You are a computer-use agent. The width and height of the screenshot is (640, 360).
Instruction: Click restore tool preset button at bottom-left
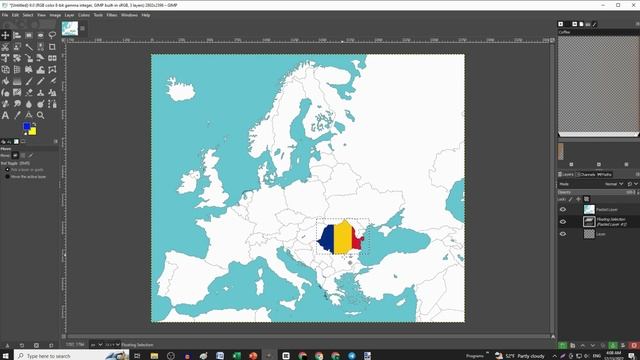click(22, 345)
